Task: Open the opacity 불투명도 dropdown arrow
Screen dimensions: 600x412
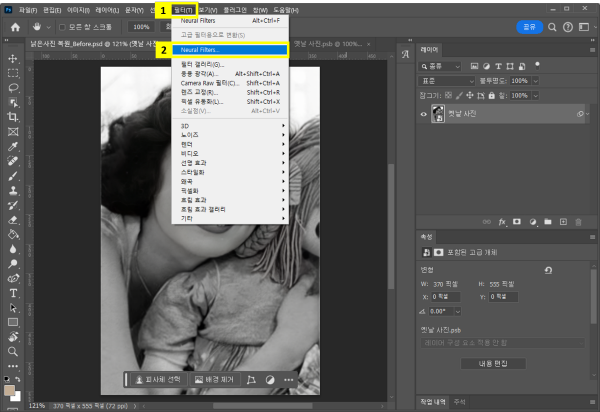Action: point(535,81)
